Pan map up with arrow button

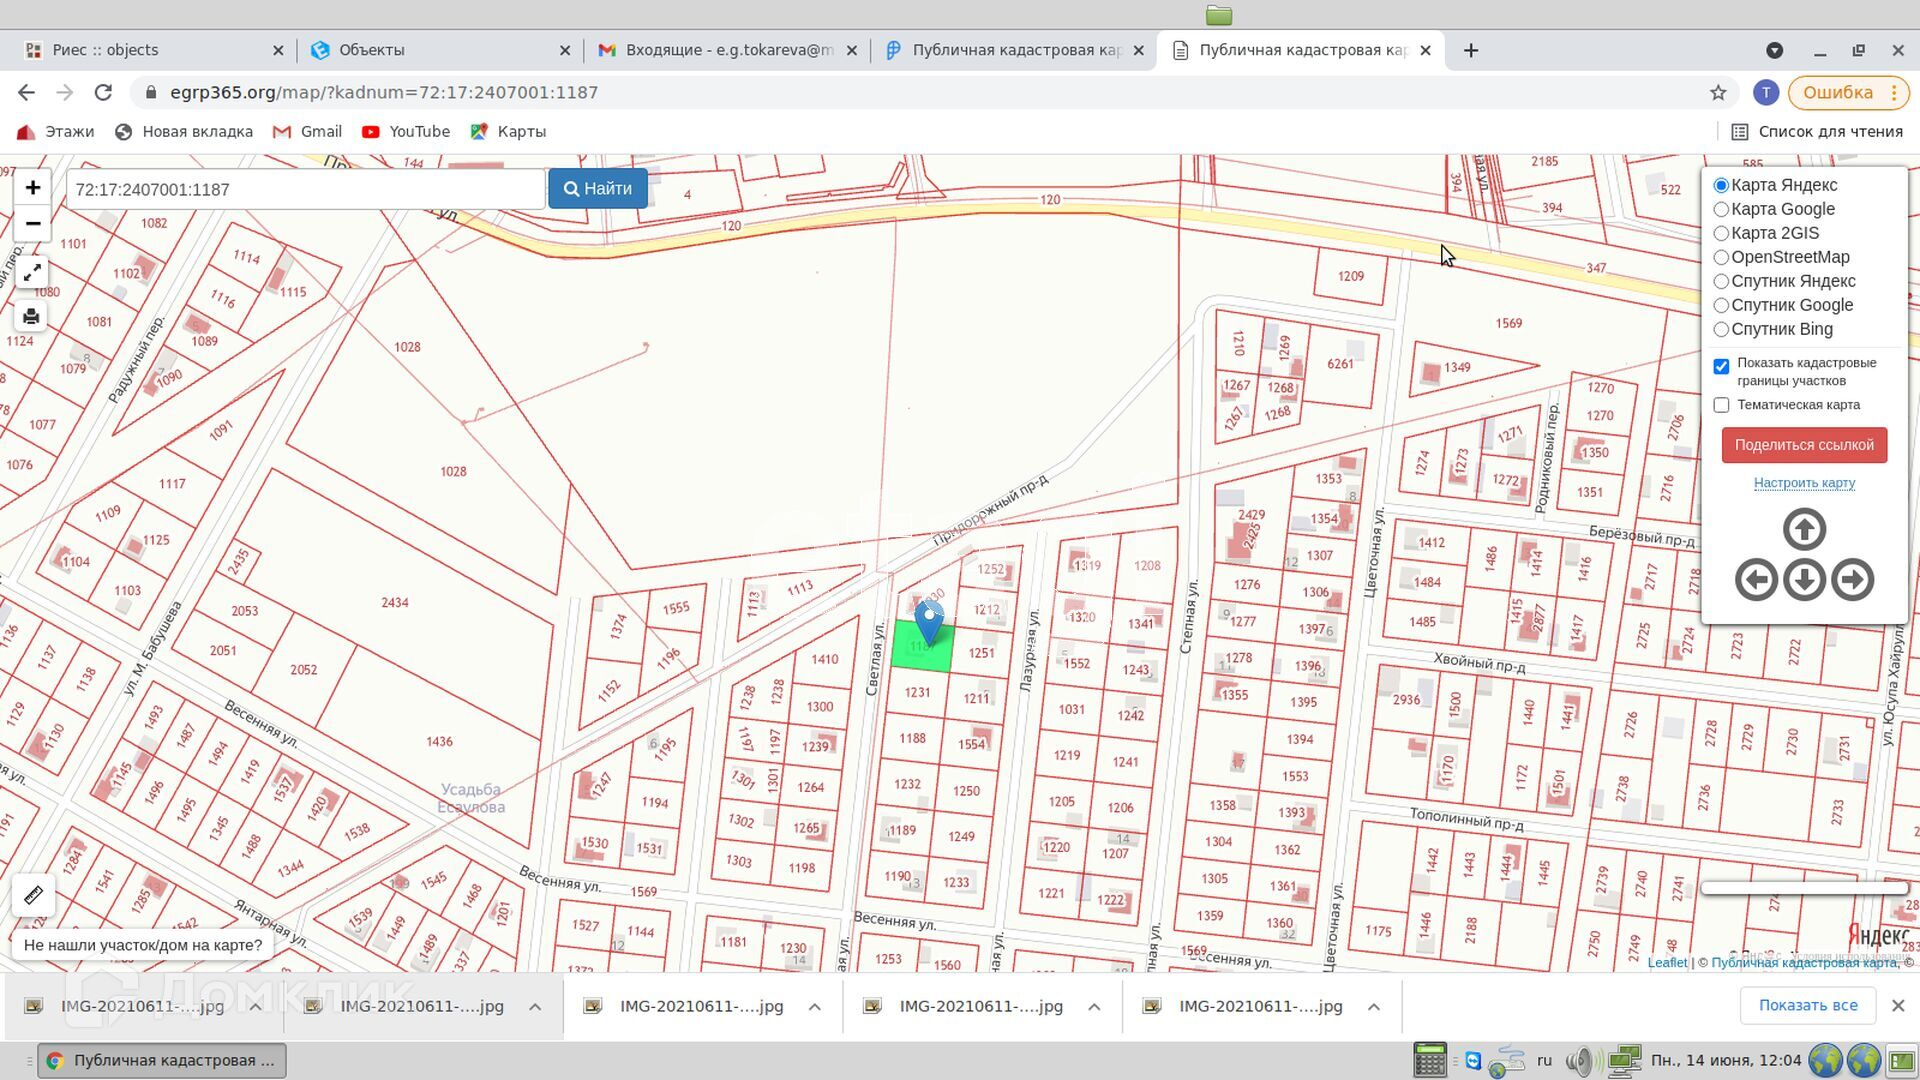[1804, 530]
